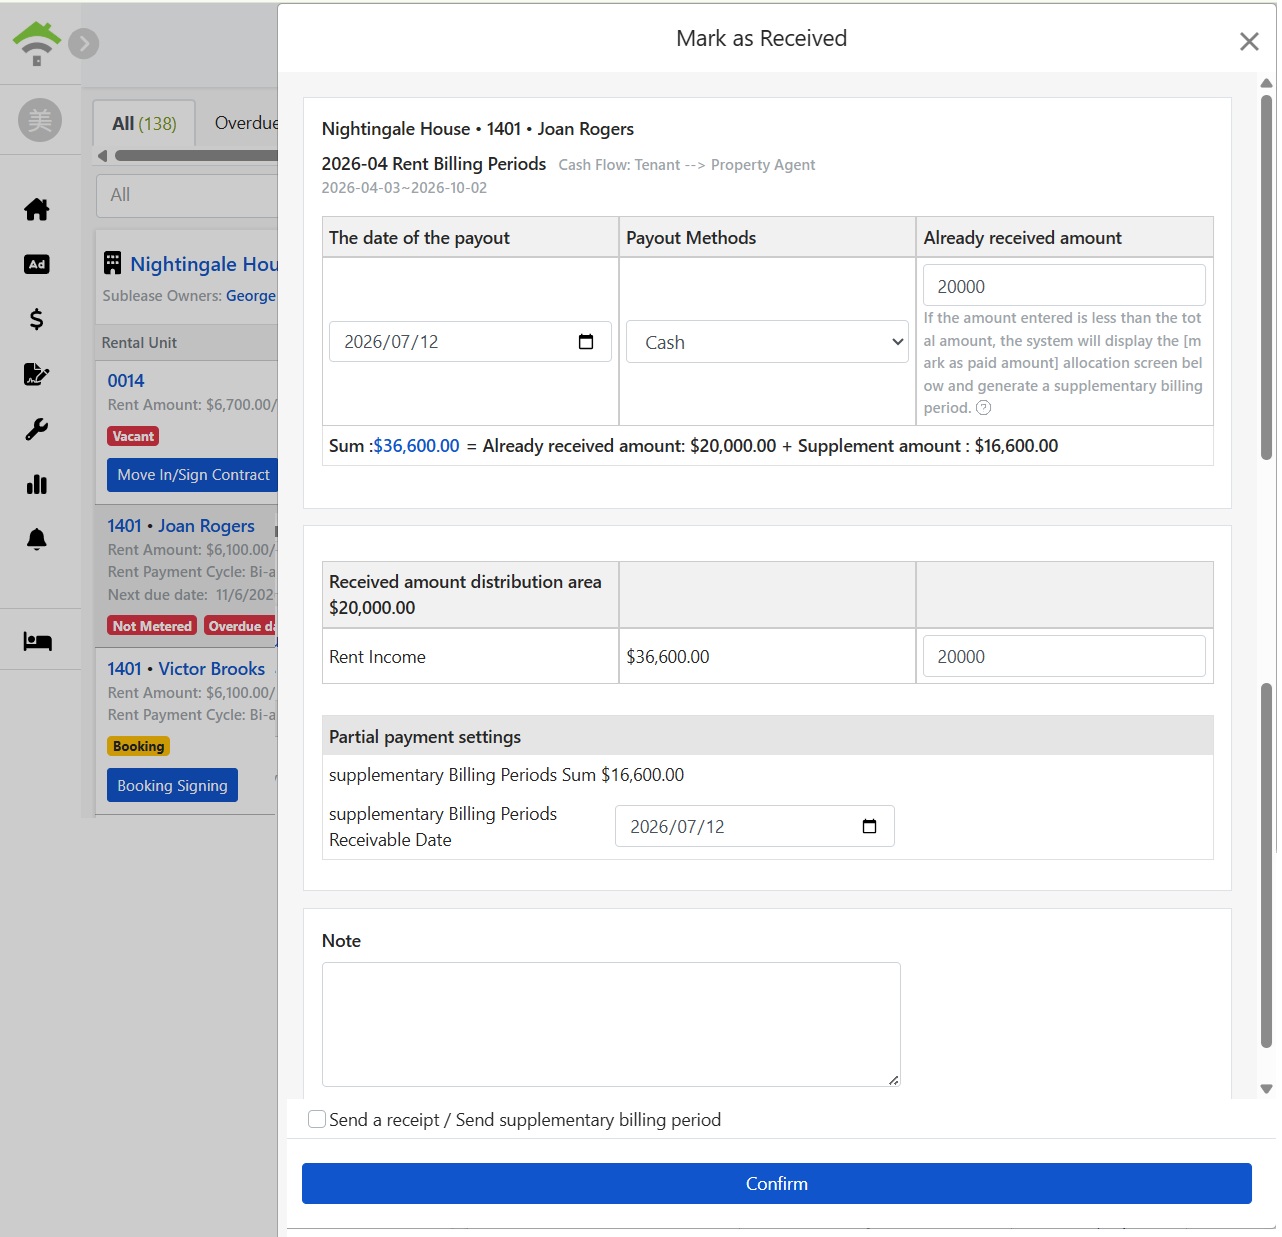Open the dollar sign finance icon
1282x1237 pixels.
(37, 319)
